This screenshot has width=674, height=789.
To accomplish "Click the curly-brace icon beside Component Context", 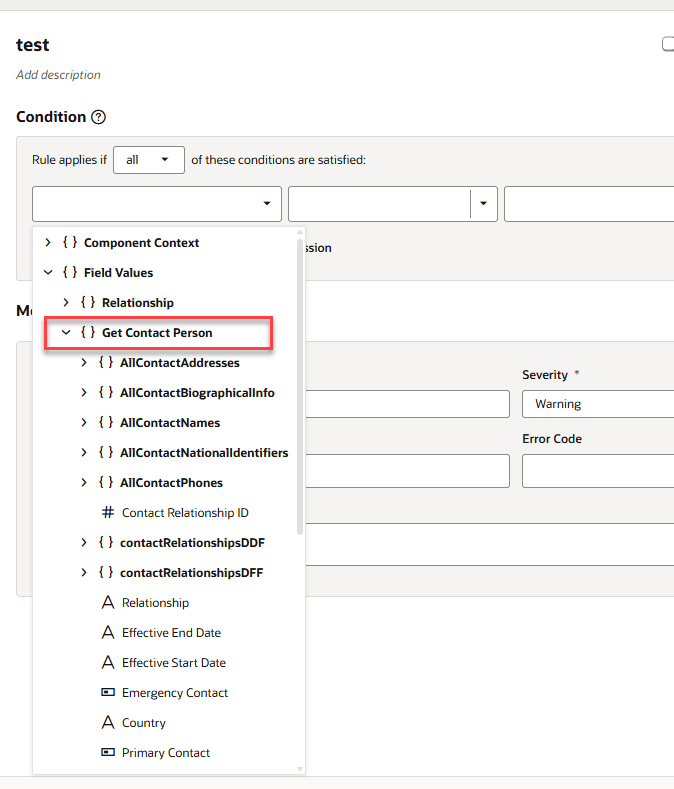I will point(70,243).
